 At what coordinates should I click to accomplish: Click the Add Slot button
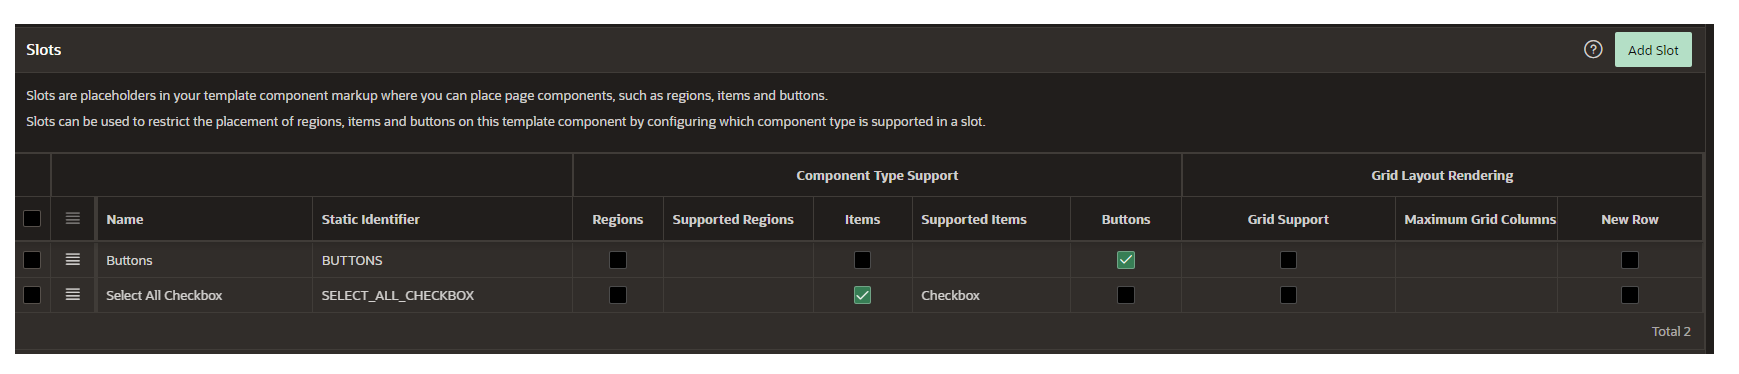point(1653,50)
